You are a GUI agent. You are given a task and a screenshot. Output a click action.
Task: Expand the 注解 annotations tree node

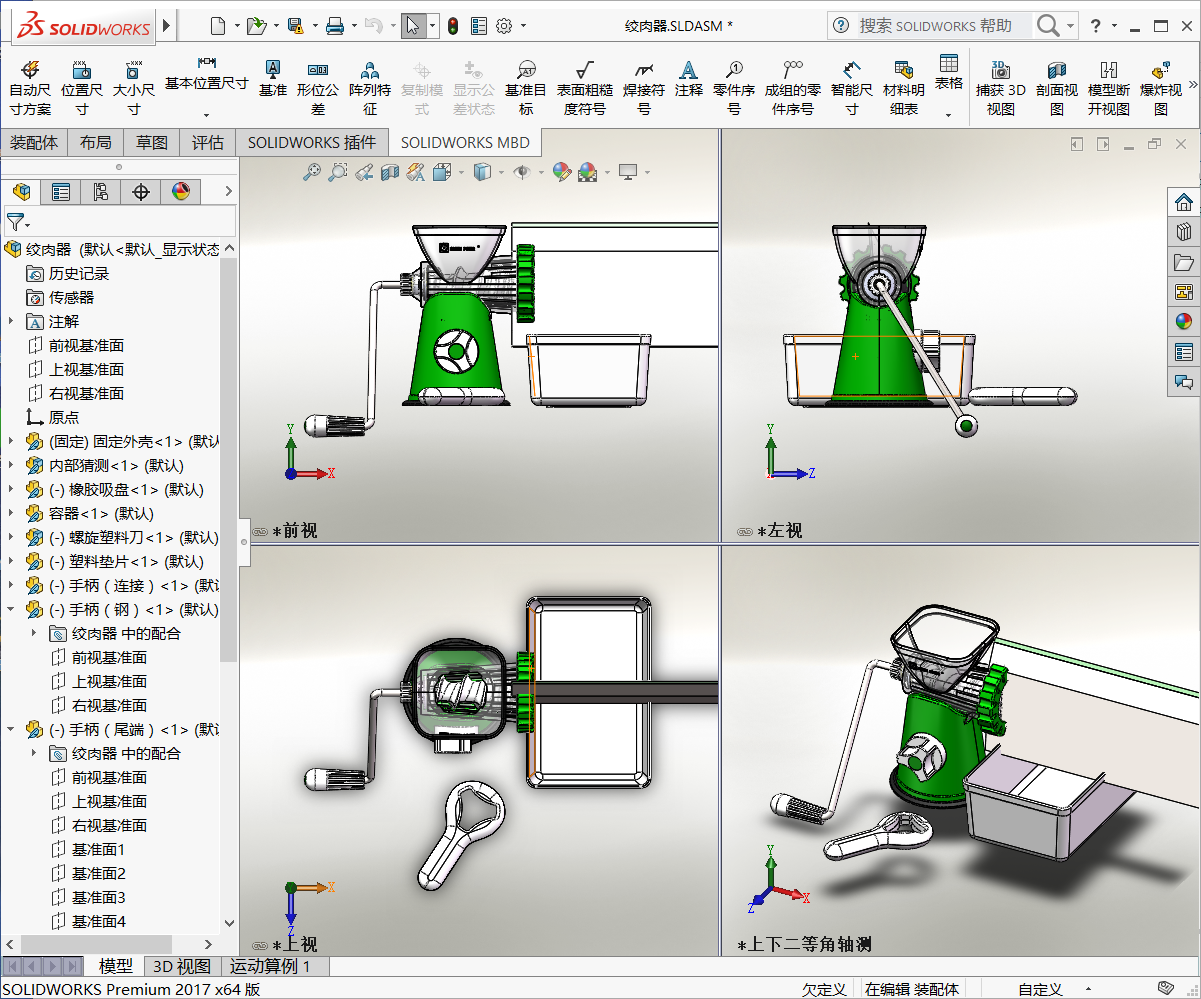coord(11,321)
